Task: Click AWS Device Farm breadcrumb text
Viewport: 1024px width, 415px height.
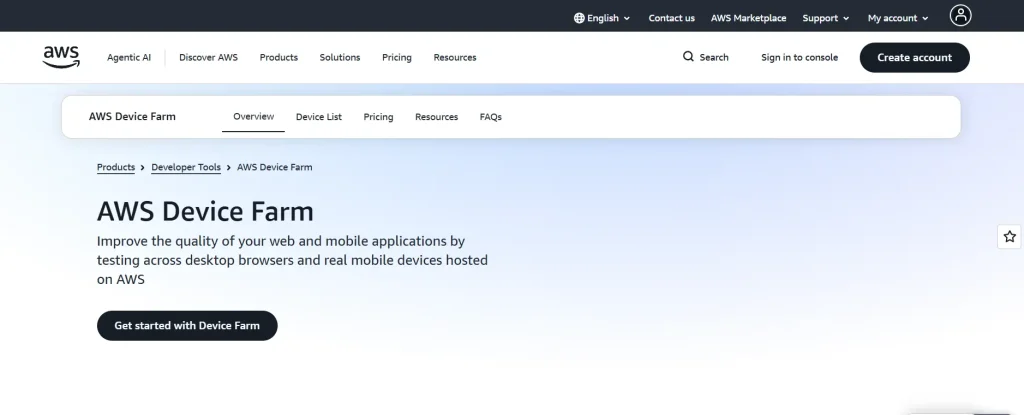Action: pos(274,167)
